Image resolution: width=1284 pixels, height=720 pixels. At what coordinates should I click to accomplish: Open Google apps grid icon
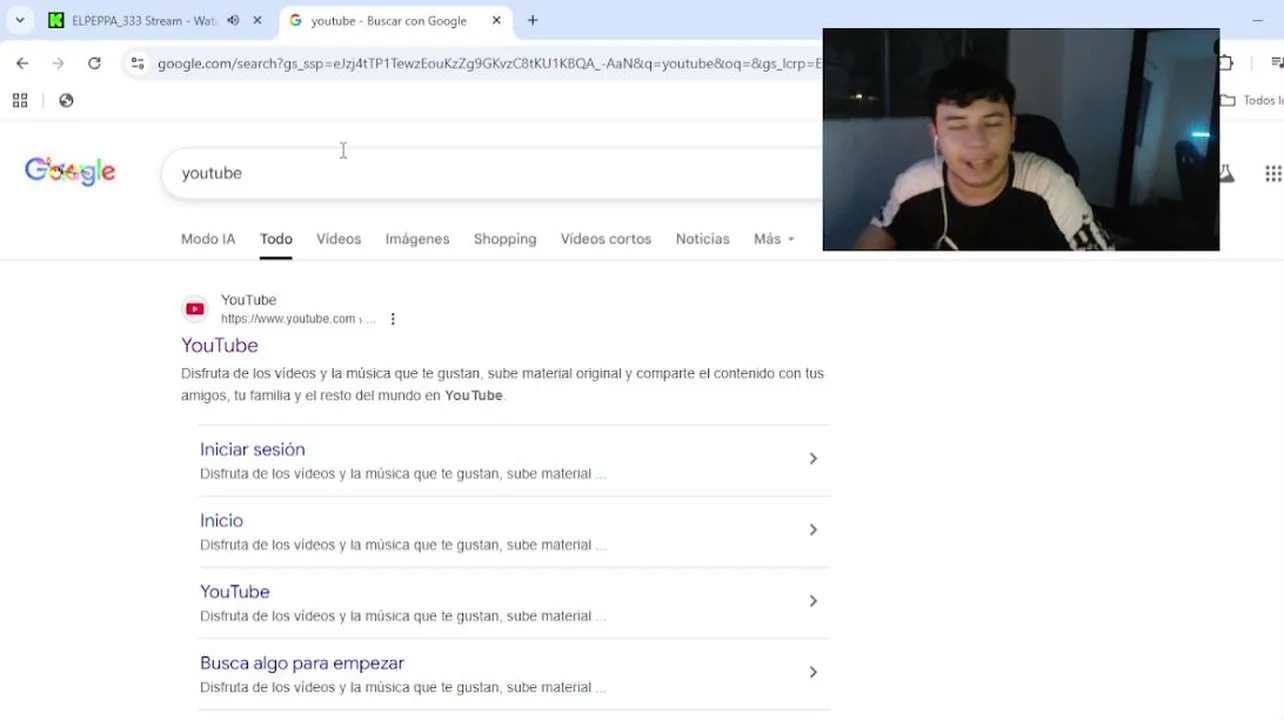point(1272,174)
